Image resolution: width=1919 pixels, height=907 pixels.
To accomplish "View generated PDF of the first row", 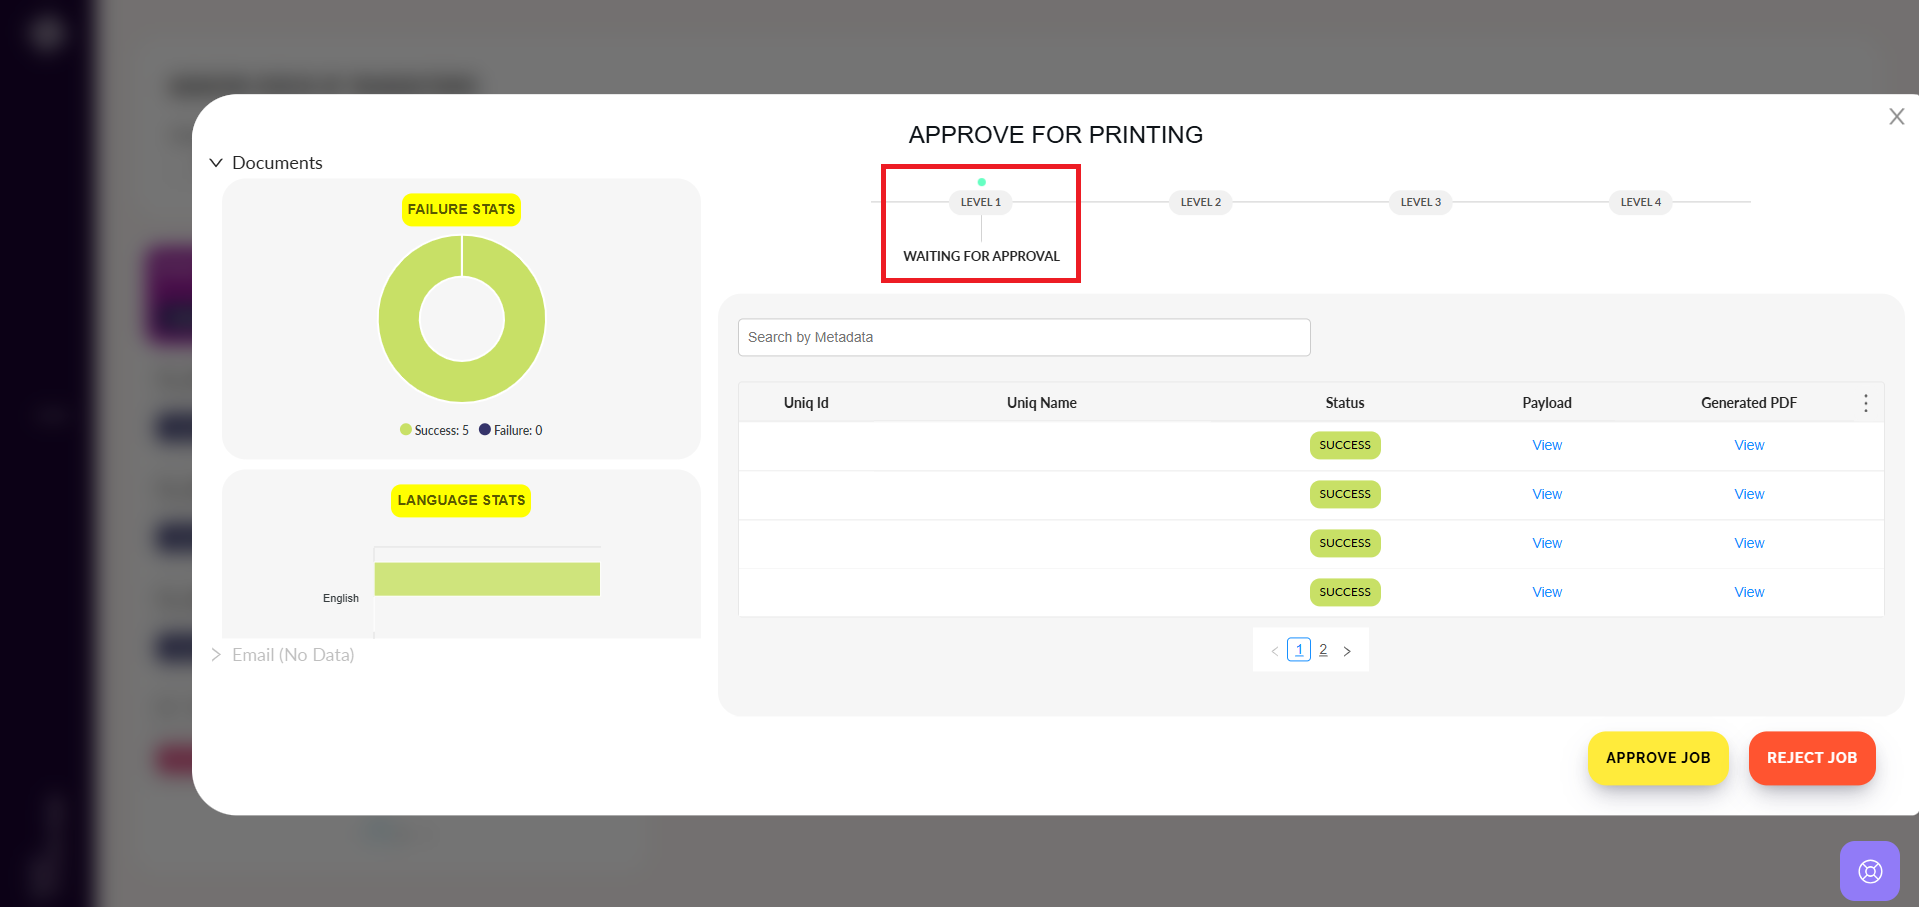I will coord(1748,445).
